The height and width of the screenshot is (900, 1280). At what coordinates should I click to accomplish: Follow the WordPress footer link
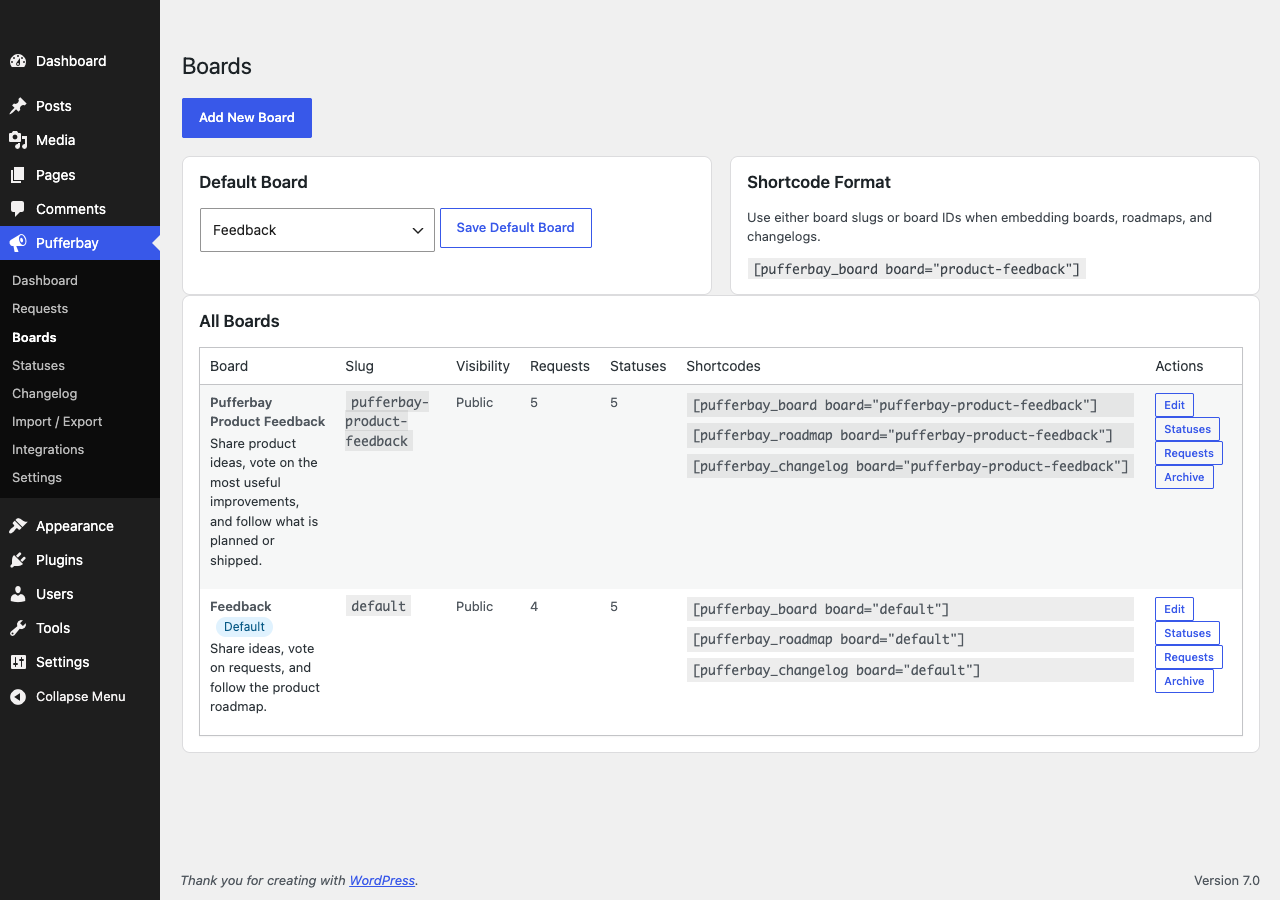(382, 881)
